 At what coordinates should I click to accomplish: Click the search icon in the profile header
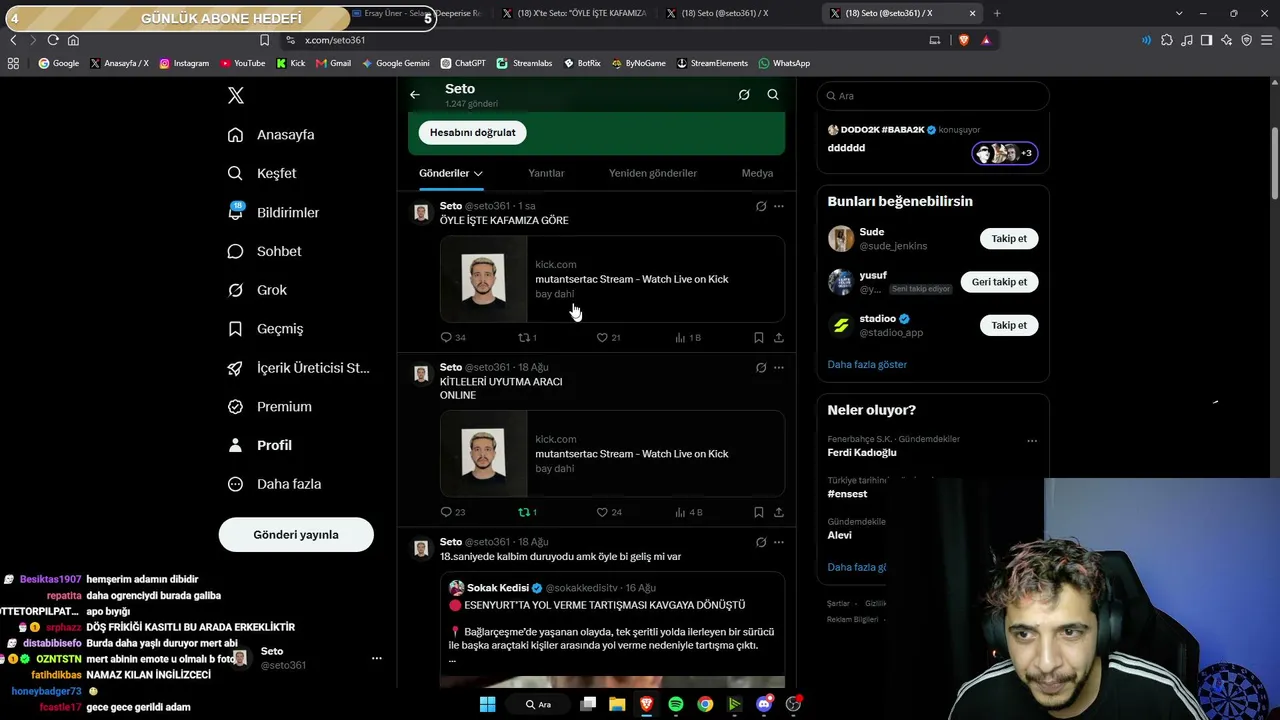773,95
